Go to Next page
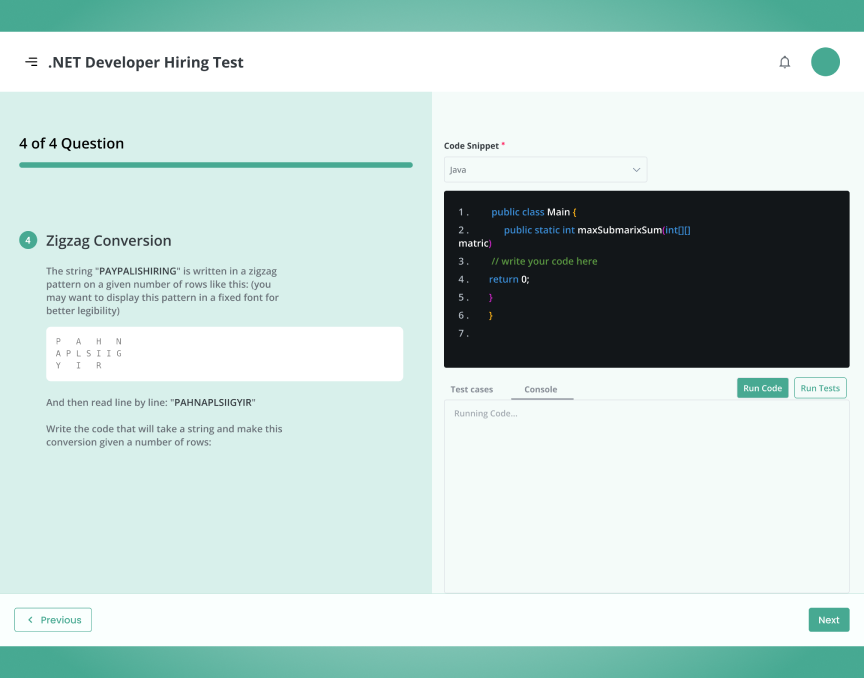Viewport: 864px width, 678px height. tap(828, 620)
